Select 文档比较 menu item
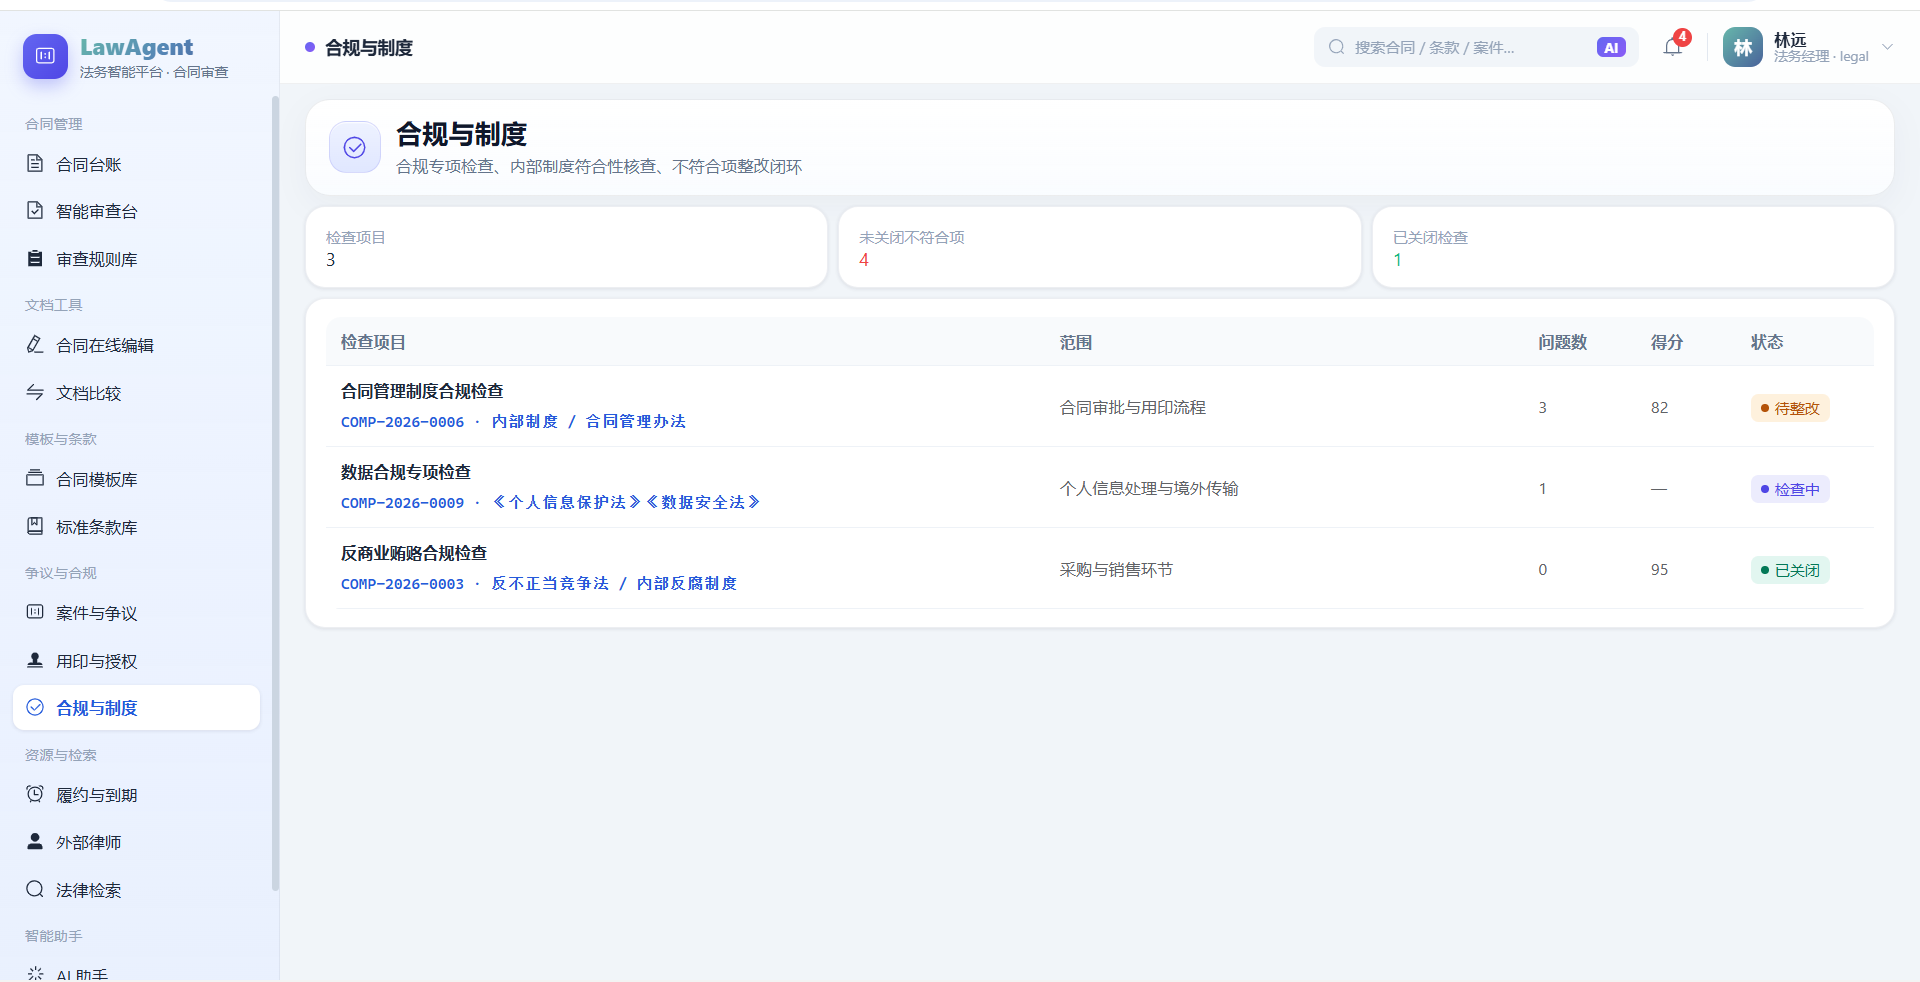1920x982 pixels. coord(136,393)
